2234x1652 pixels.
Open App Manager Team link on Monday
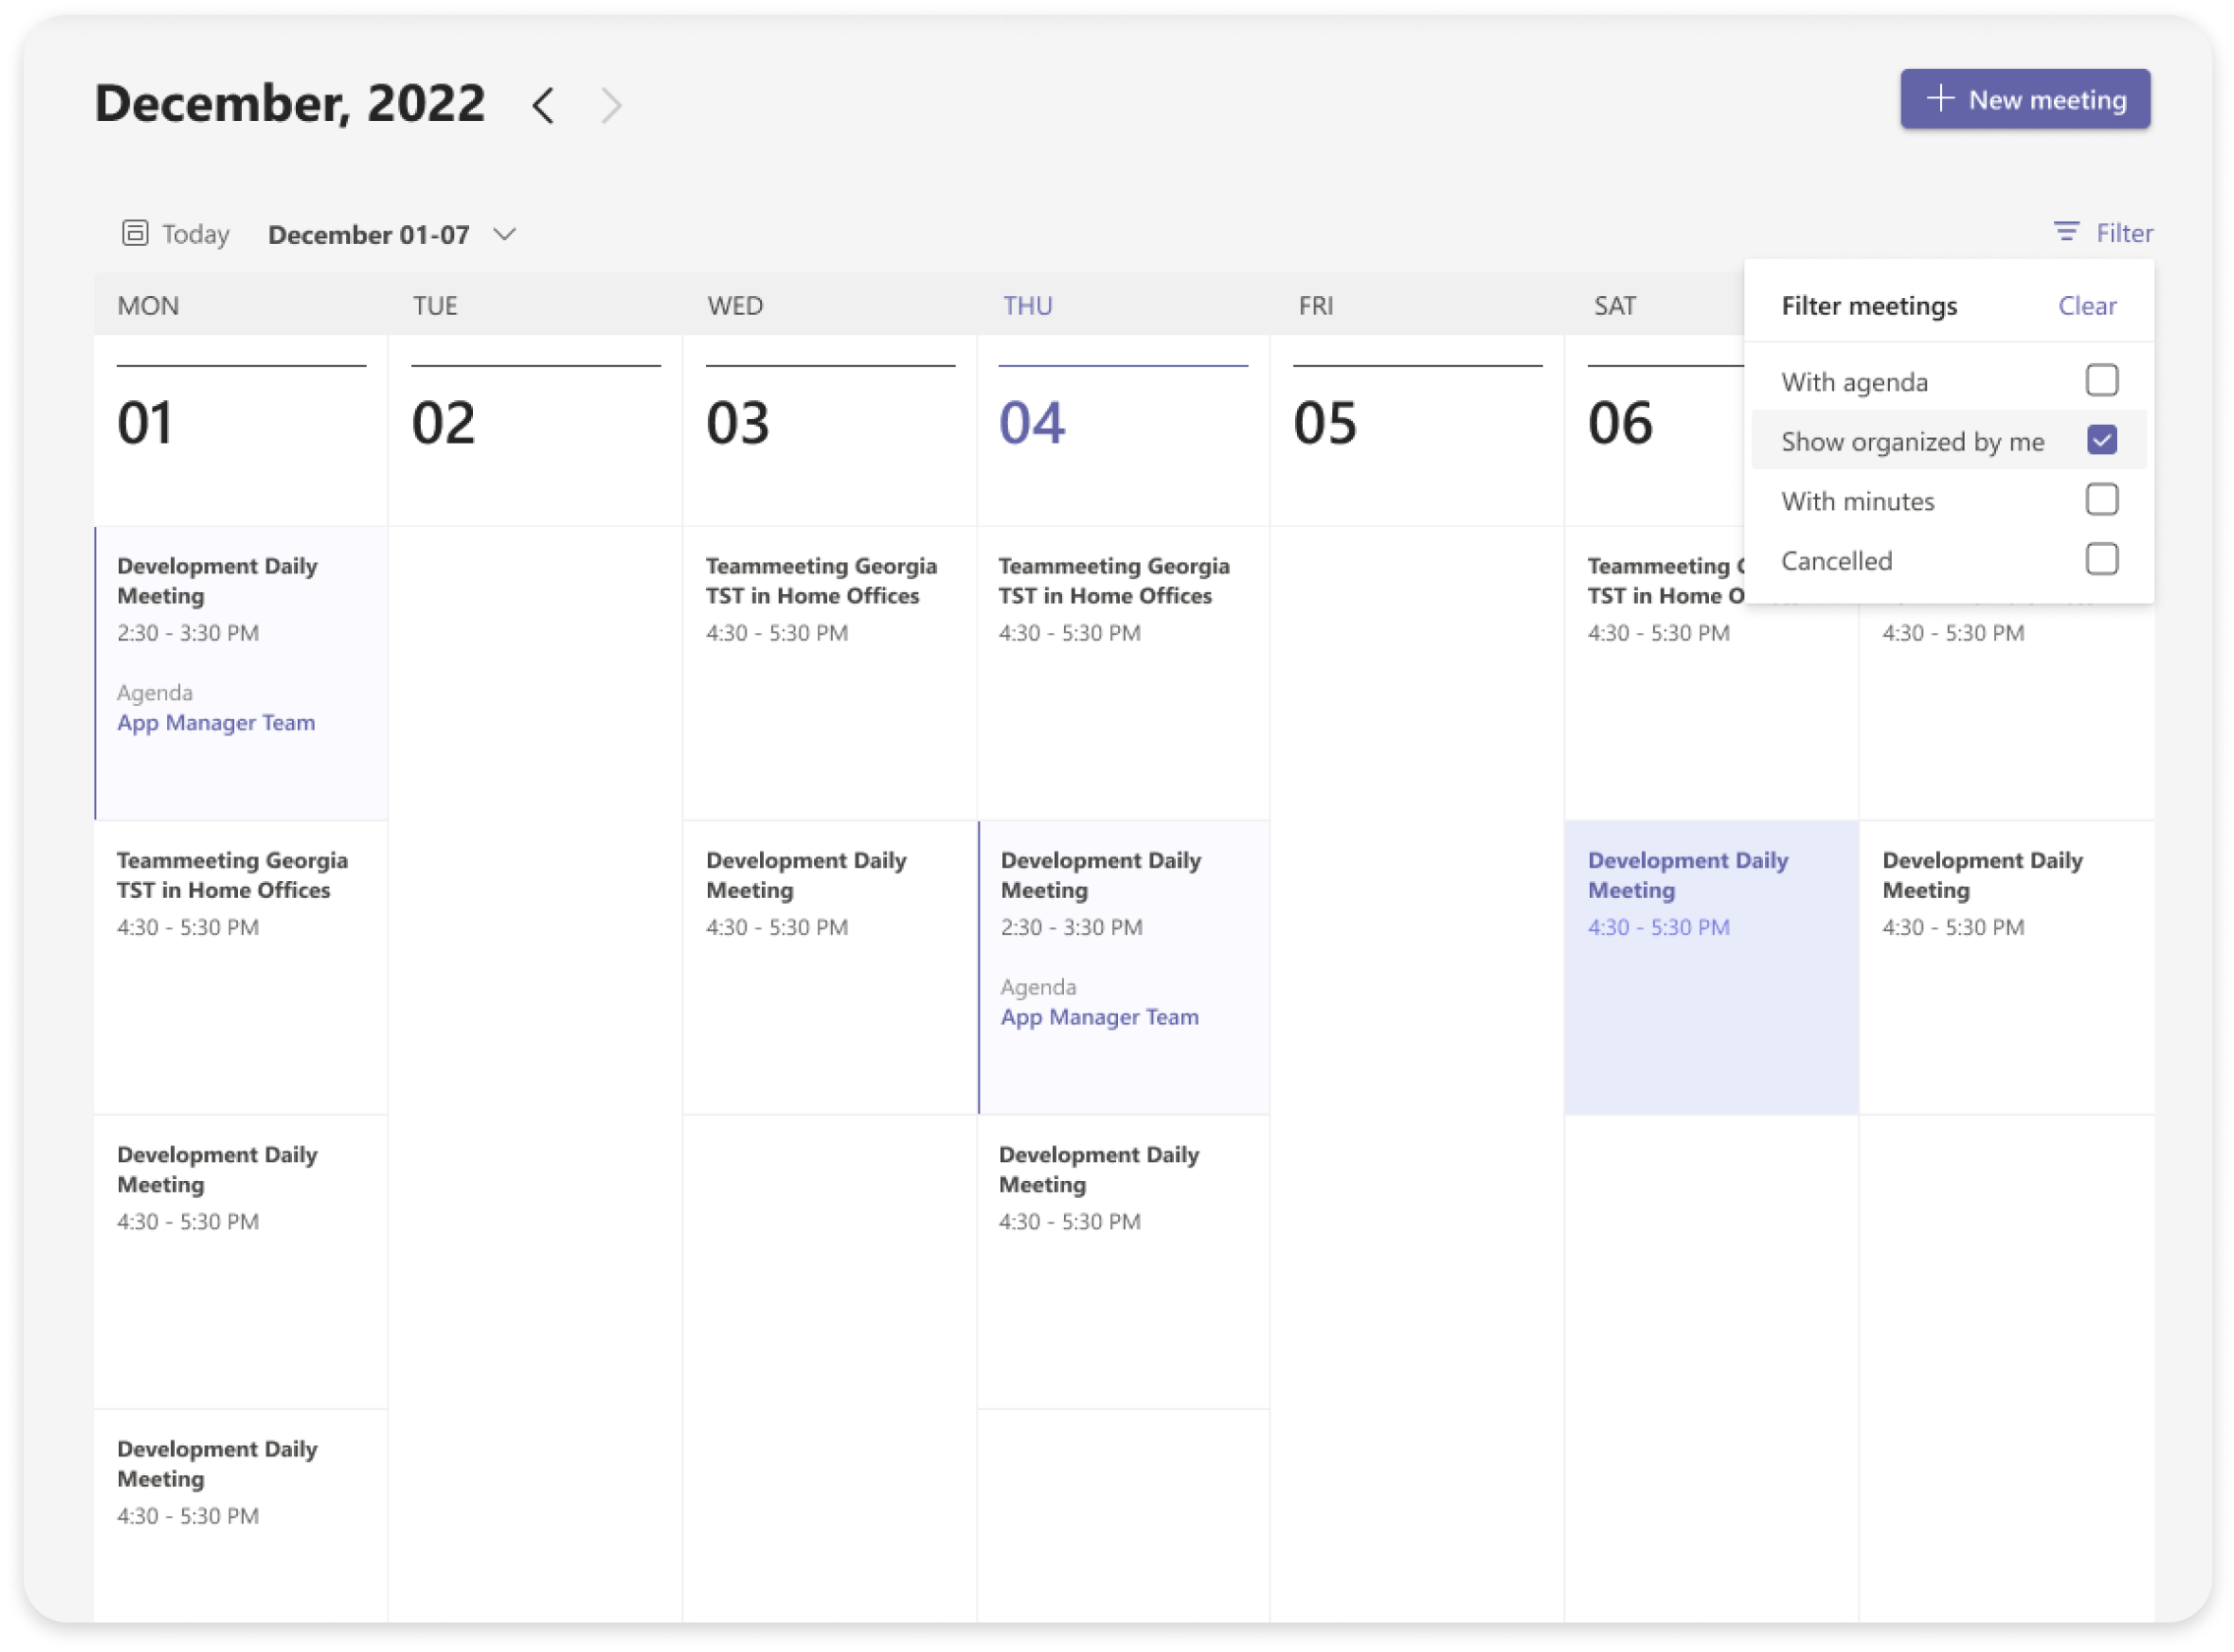[216, 722]
